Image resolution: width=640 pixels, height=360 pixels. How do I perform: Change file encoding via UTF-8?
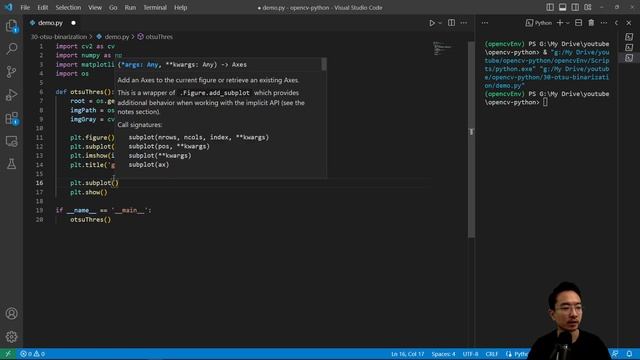pyautogui.click(x=470, y=354)
